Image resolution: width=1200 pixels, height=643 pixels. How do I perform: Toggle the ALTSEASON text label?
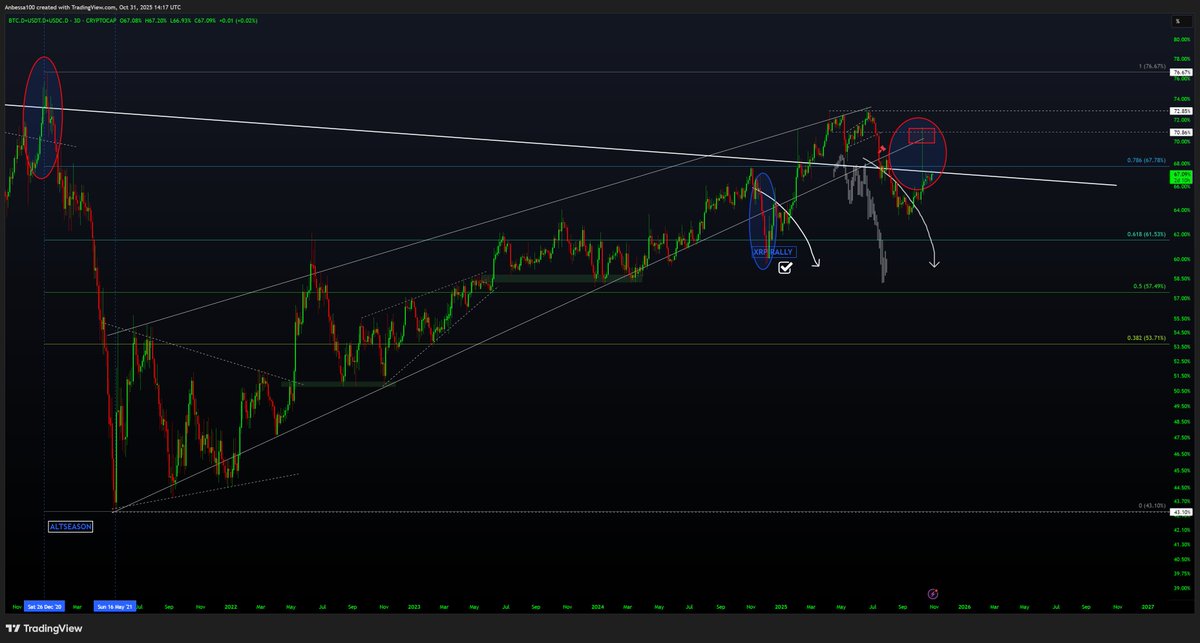(70, 526)
